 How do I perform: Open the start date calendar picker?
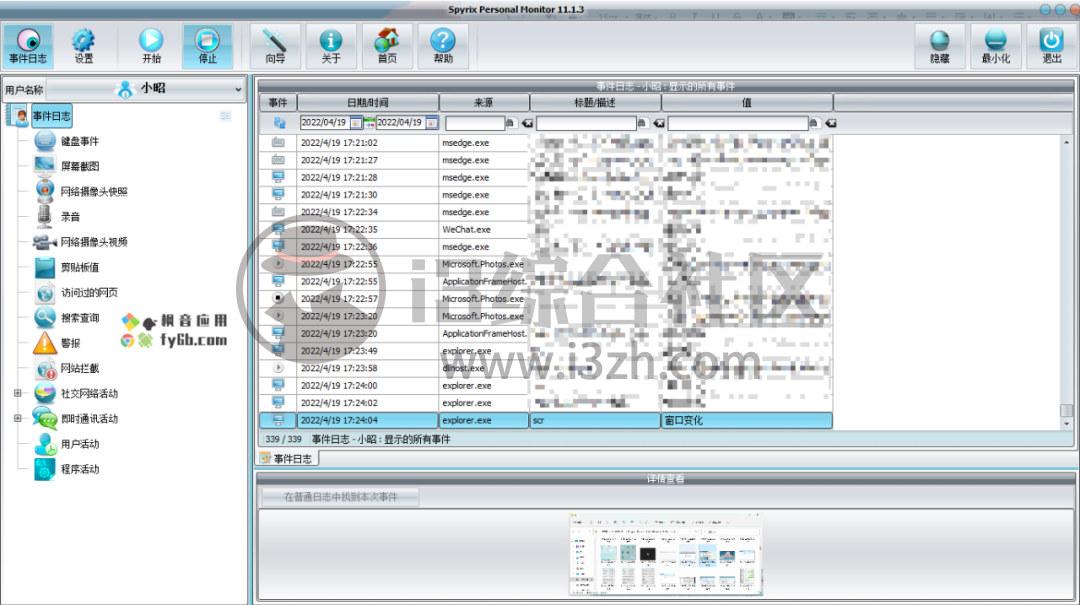356,123
